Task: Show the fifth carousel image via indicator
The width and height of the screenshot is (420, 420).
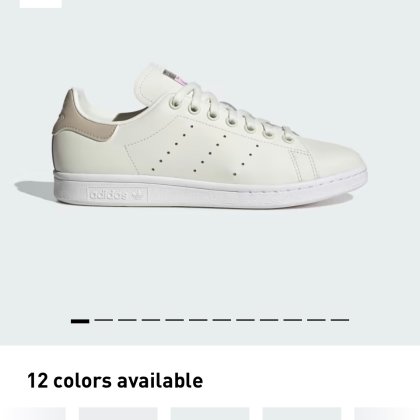Action: 175,320
